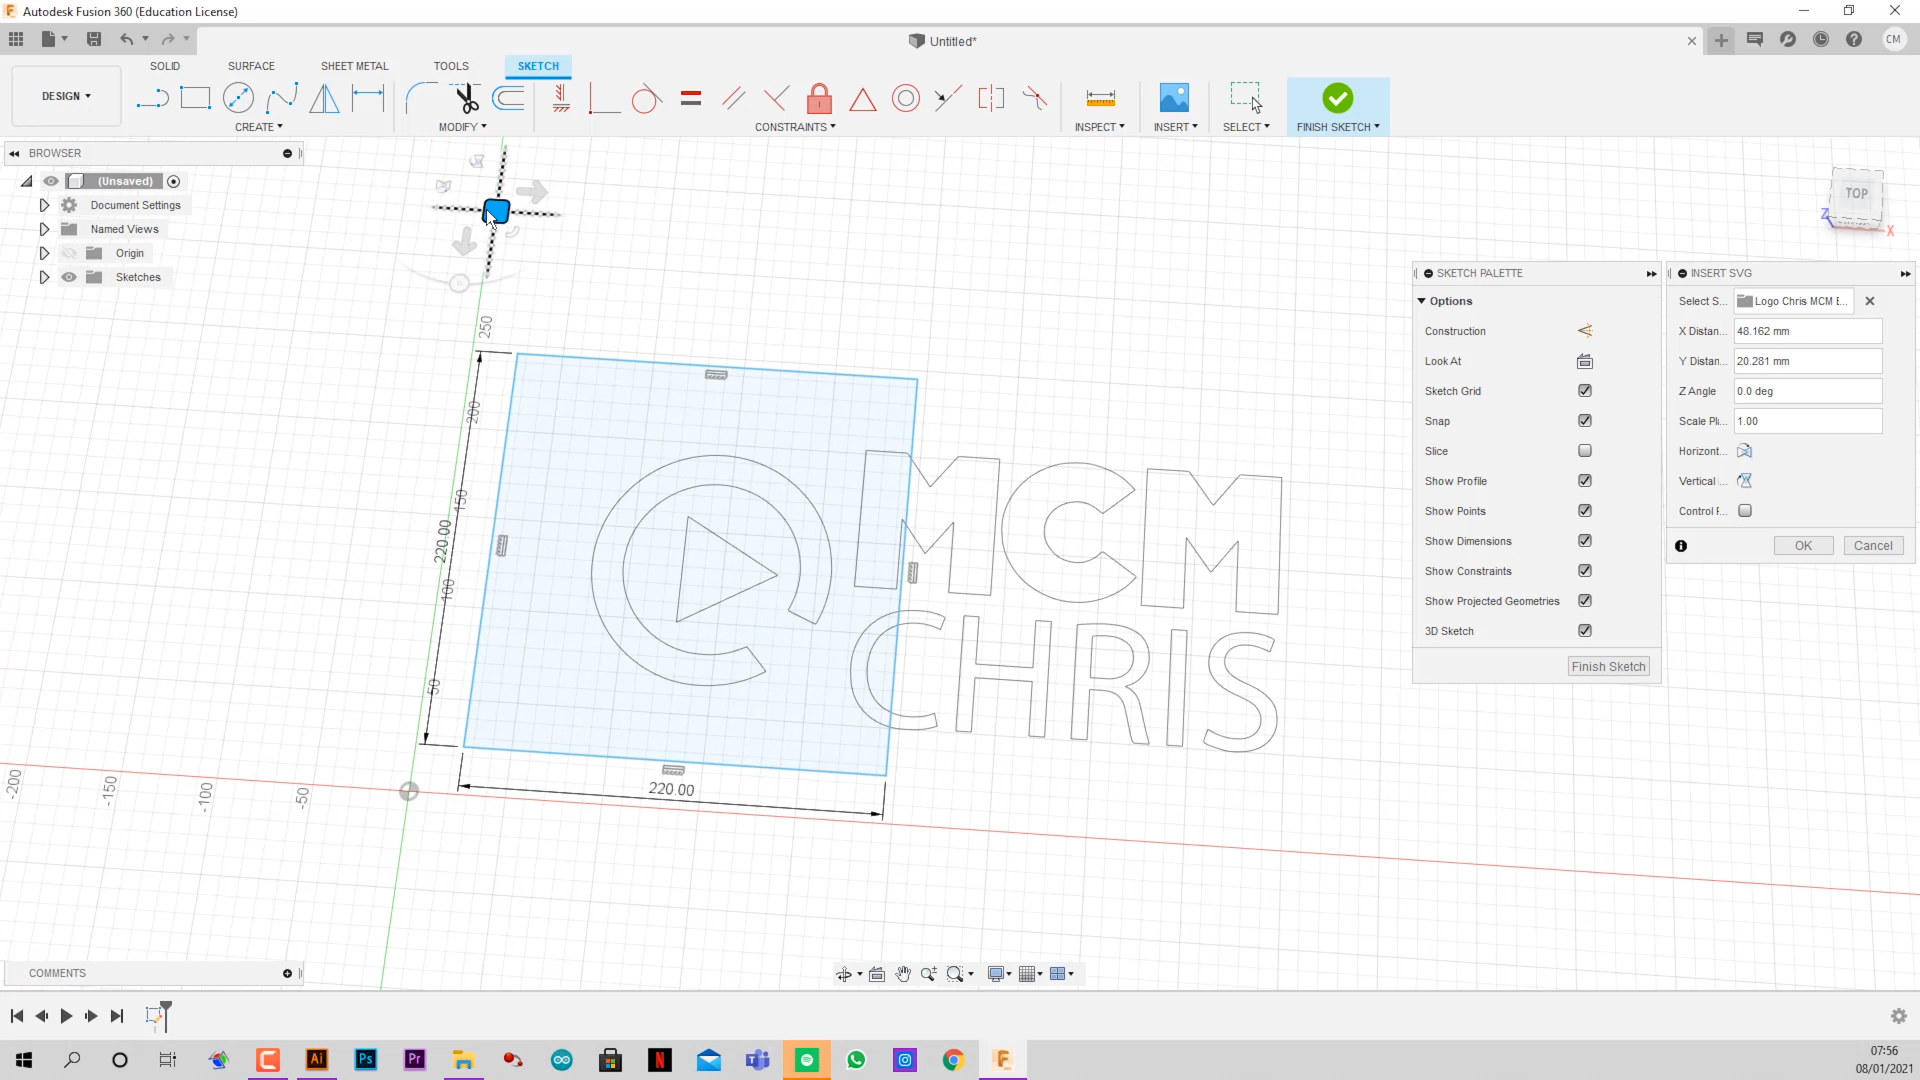The image size is (1920, 1080).
Task: Apply the Tangent constraint
Action: tap(646, 98)
